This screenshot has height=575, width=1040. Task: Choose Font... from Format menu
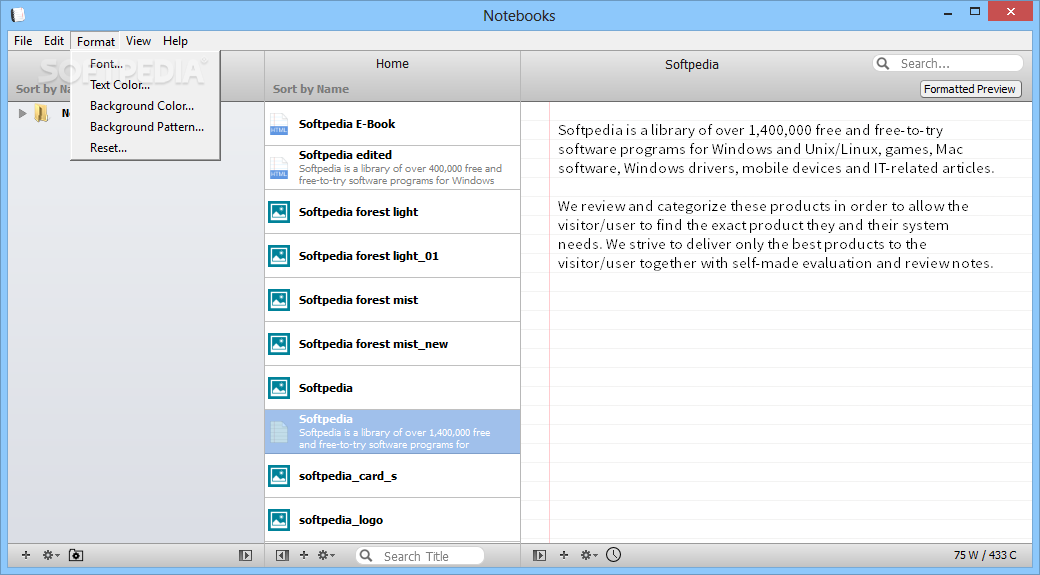coord(145,64)
